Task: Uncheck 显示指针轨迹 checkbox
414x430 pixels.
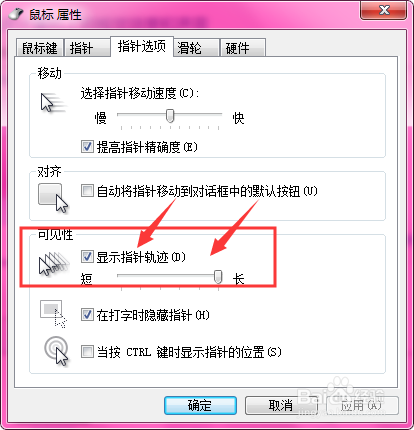Action: point(87,257)
